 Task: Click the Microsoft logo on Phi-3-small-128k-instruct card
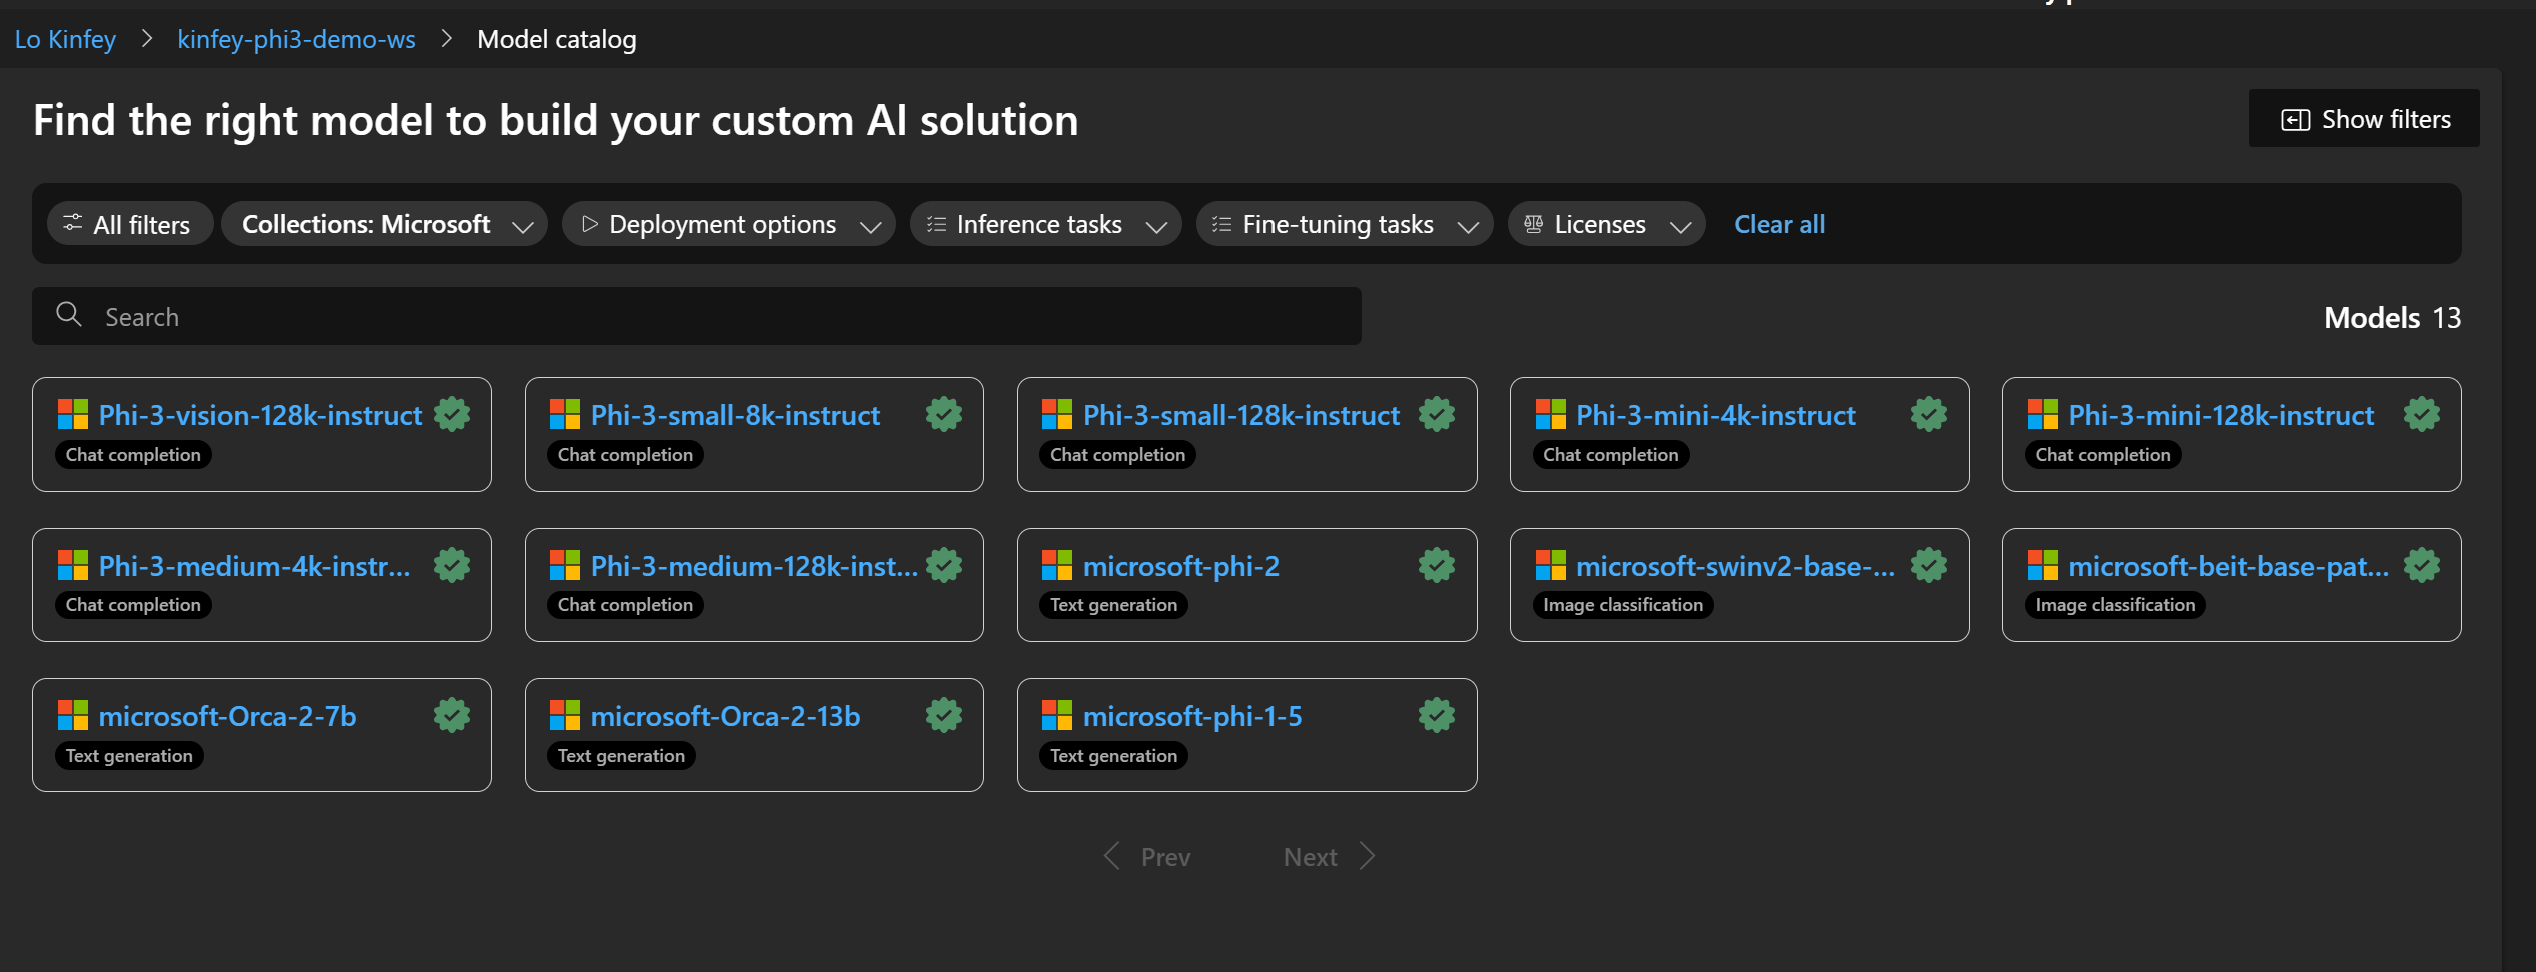(1057, 414)
